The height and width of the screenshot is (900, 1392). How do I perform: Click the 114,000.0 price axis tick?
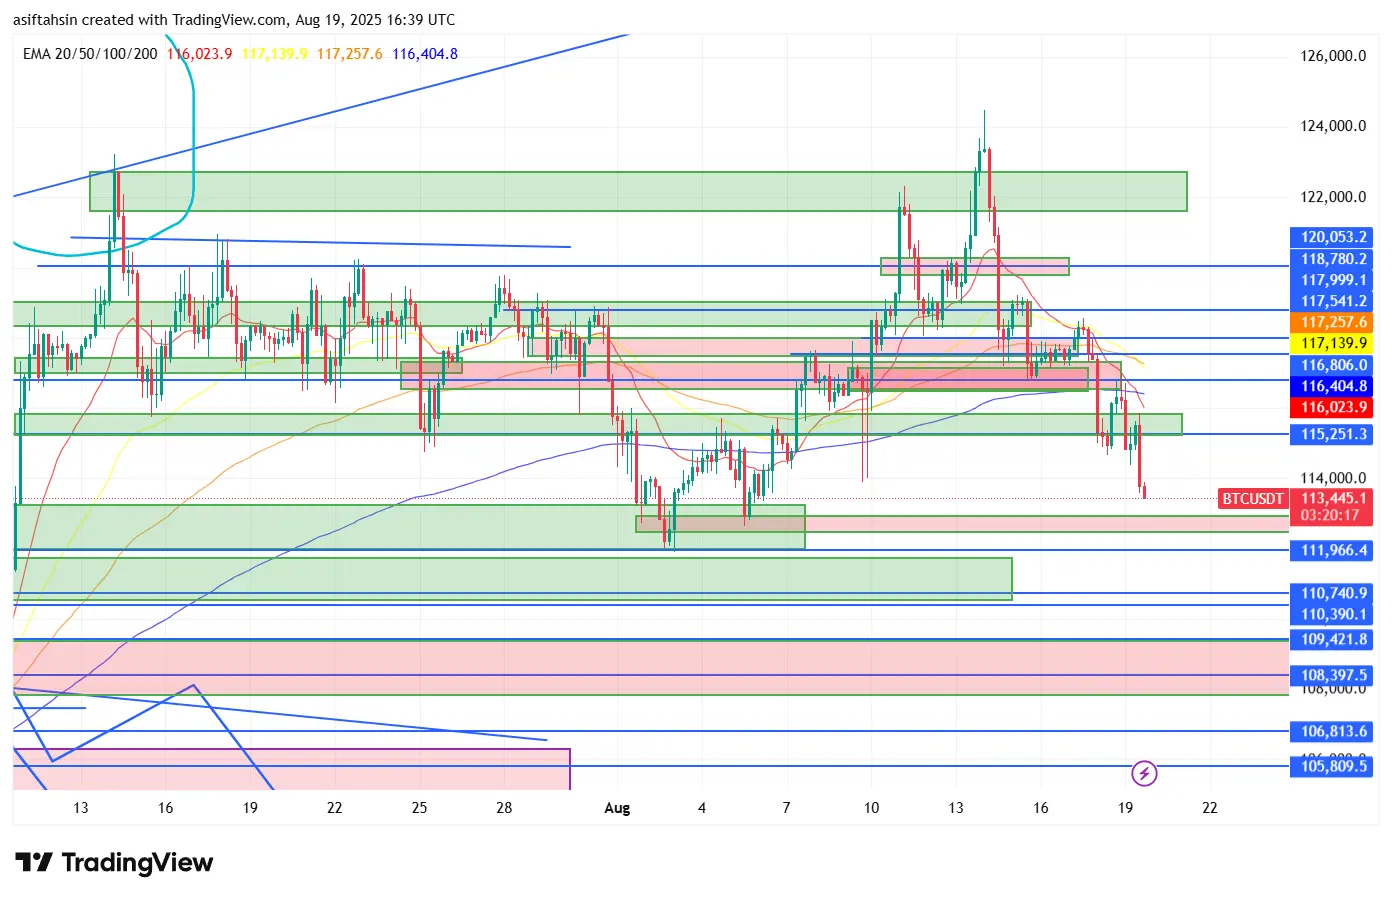1333,478
